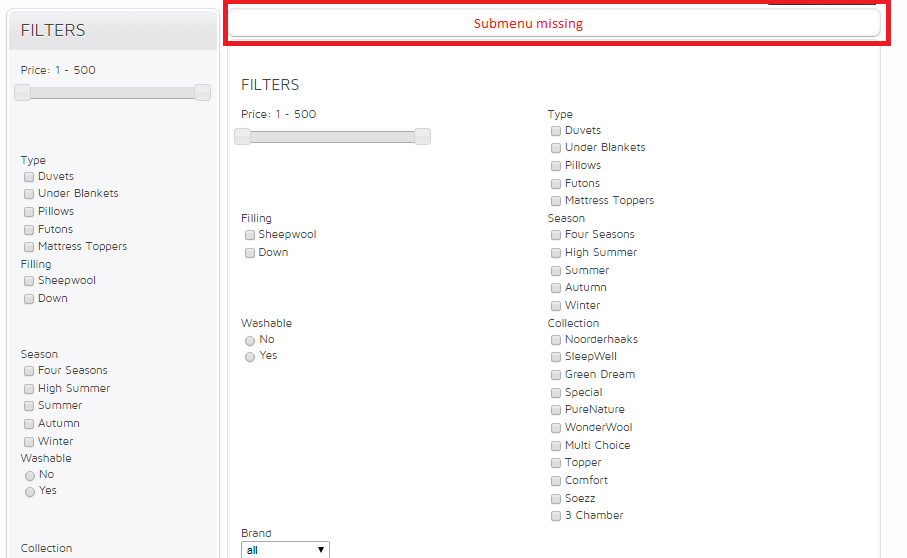This screenshot has height=558, width=907.
Task: Click the main panel price slider minimum handle
Action: click(242, 136)
